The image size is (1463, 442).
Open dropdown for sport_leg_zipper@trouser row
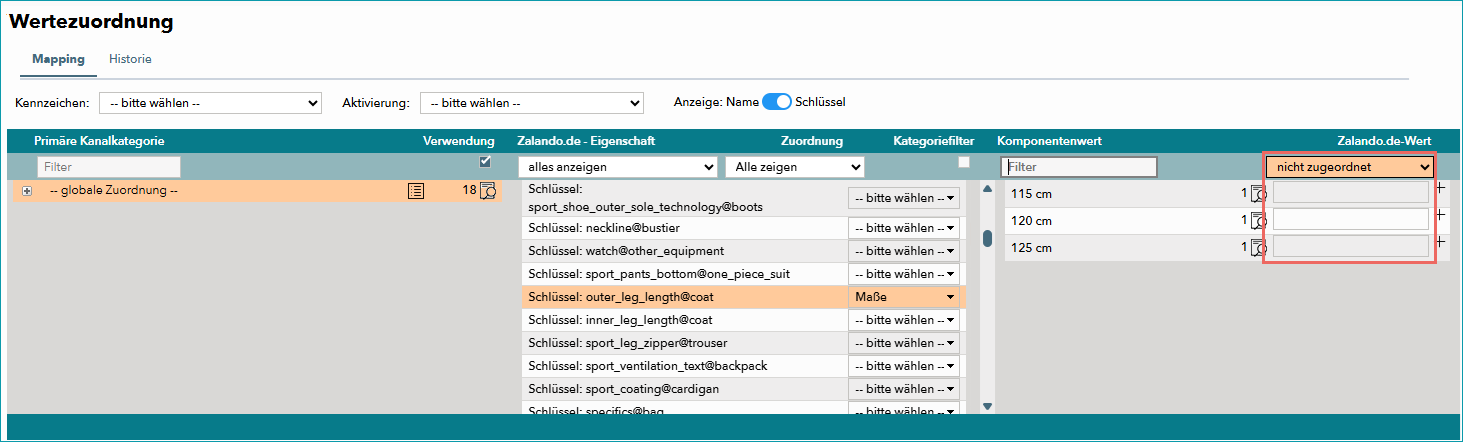904,343
